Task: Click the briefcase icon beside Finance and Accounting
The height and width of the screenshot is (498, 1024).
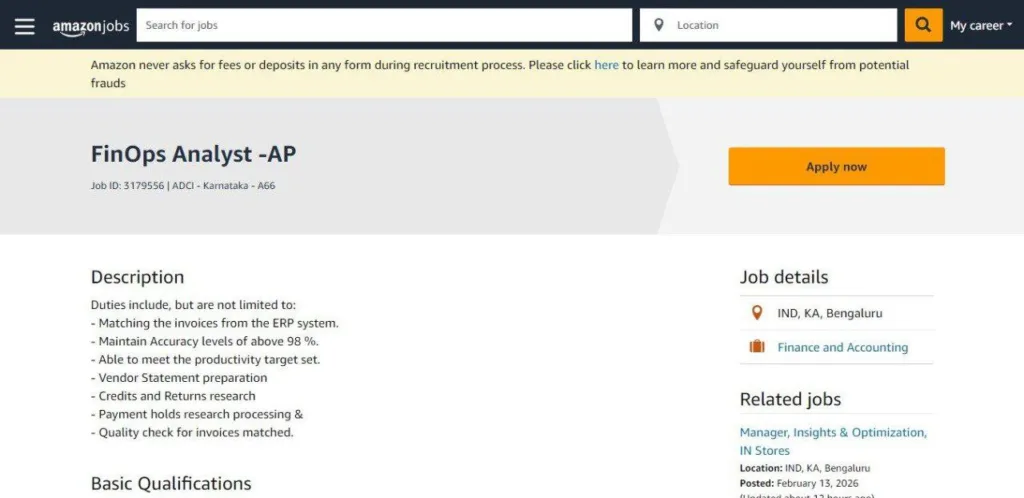Action: click(757, 347)
